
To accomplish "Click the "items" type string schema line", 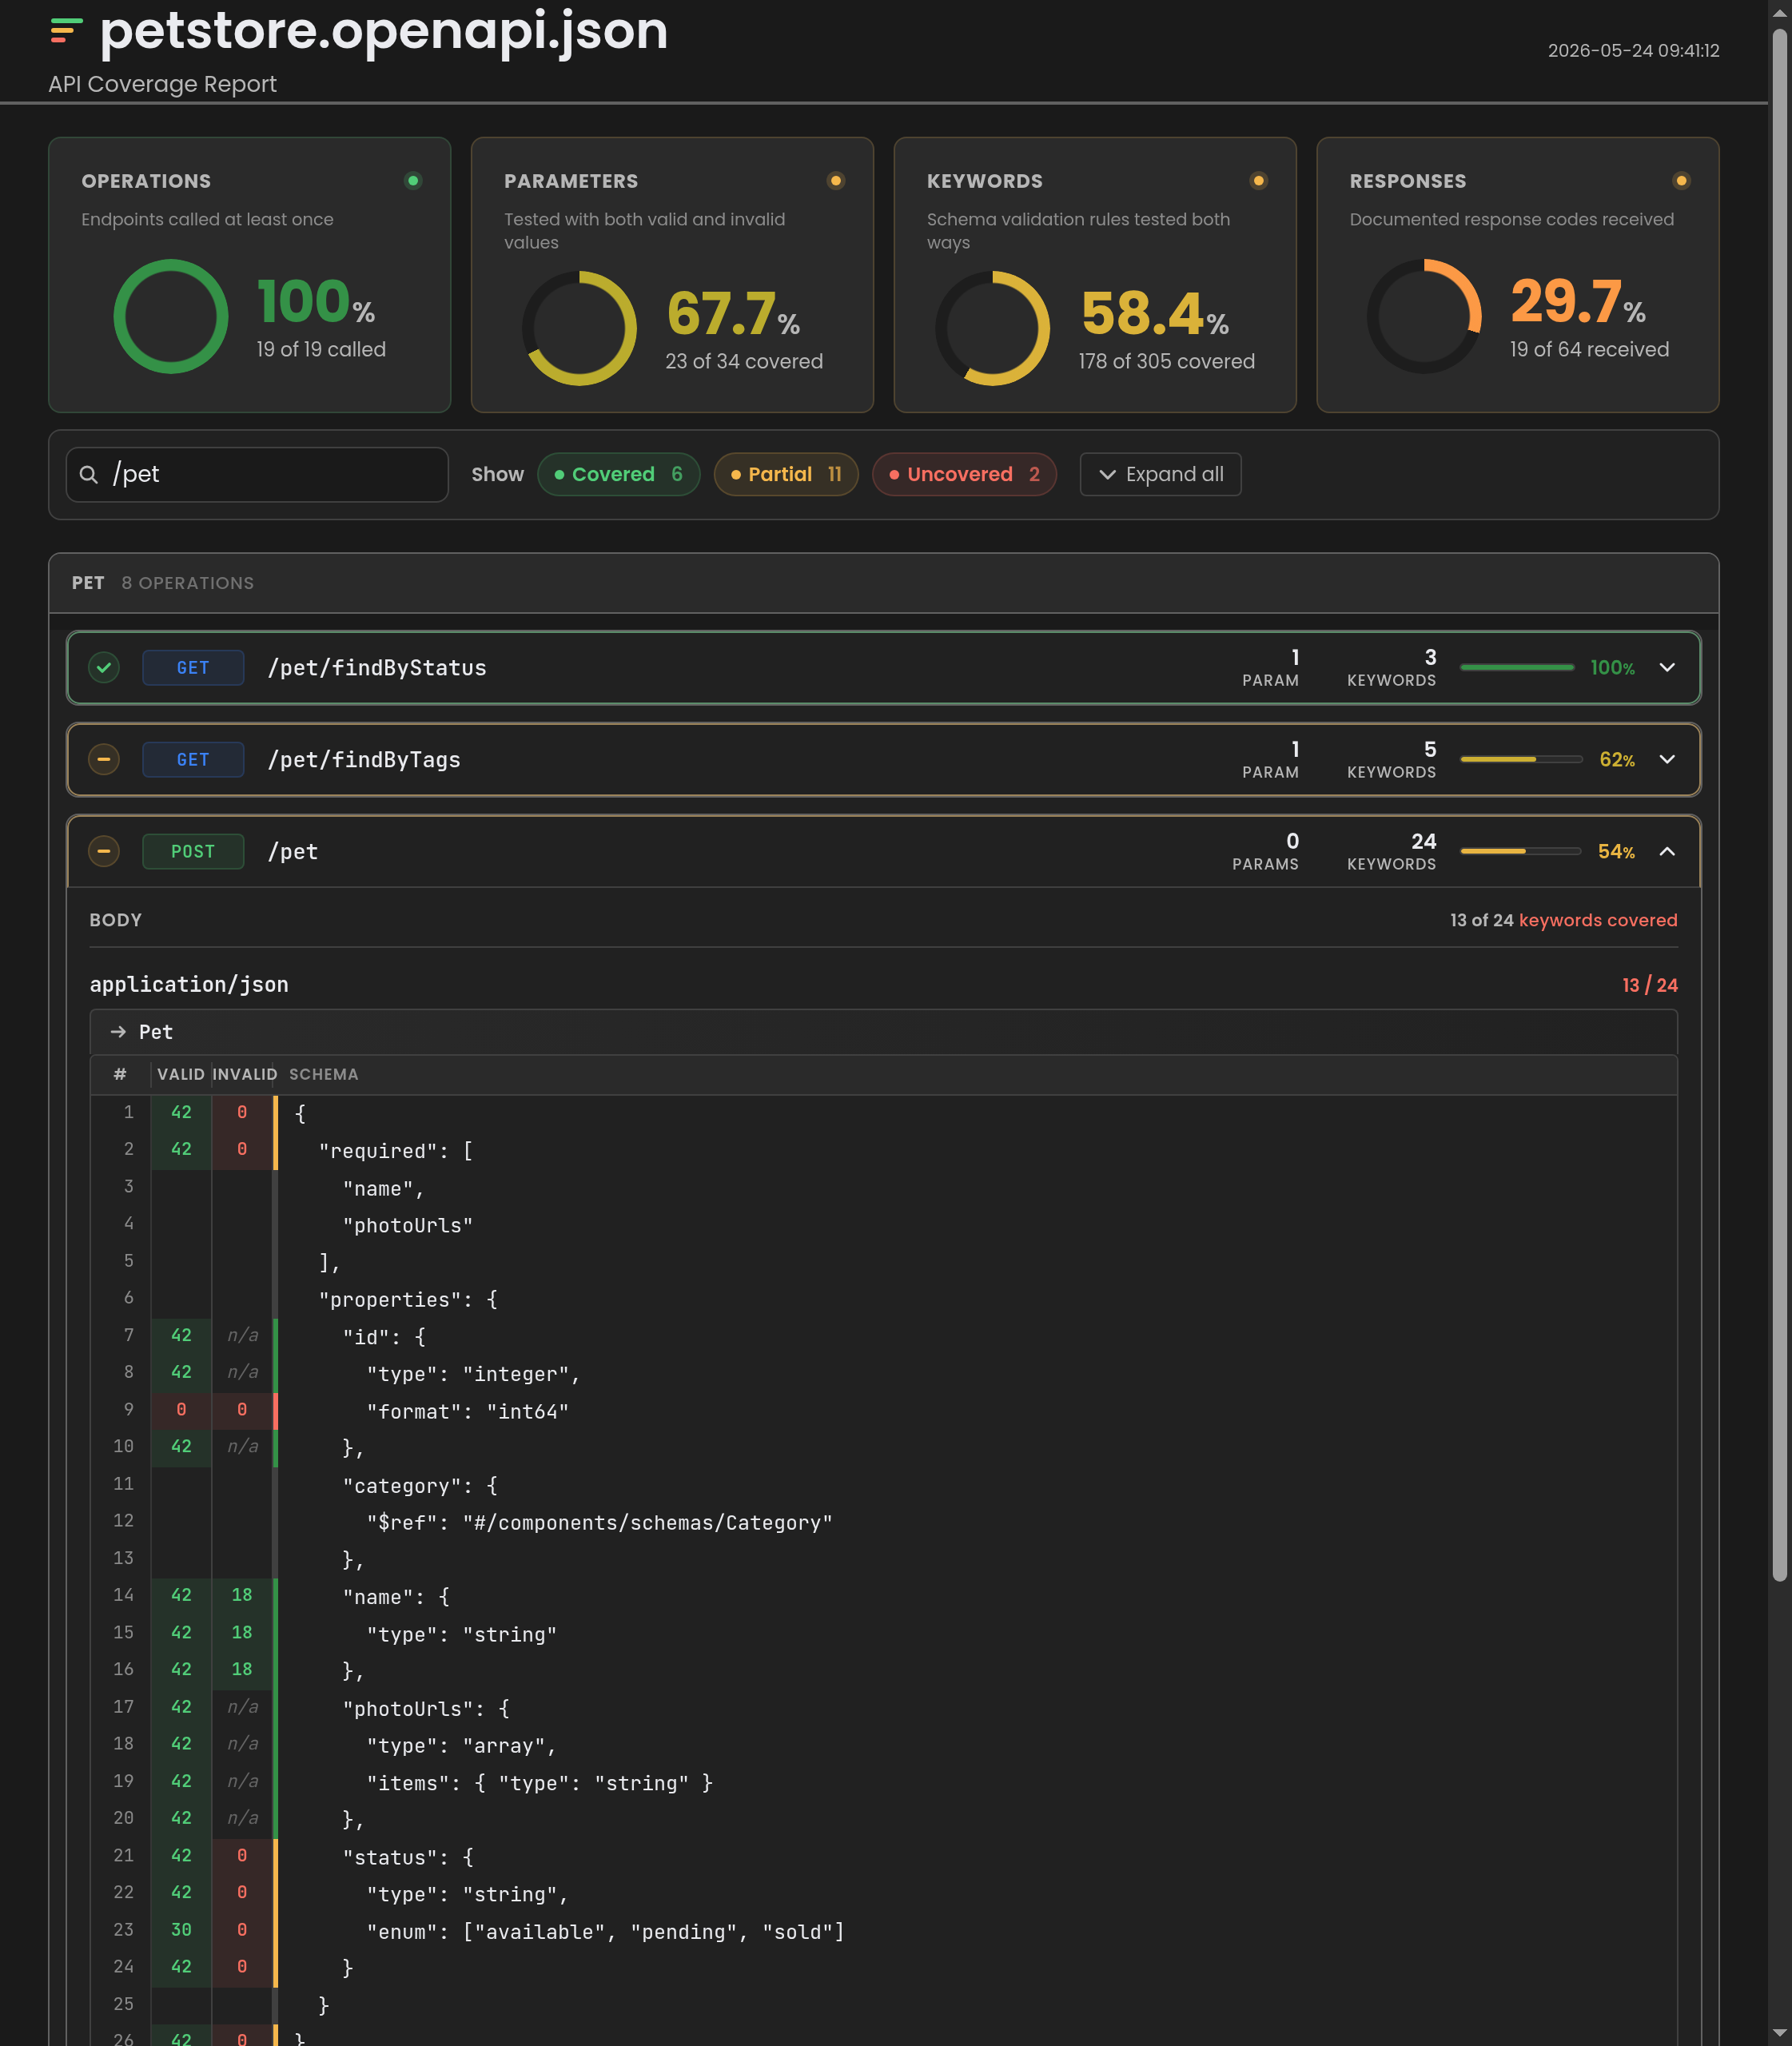I will pyautogui.click(x=539, y=1782).
